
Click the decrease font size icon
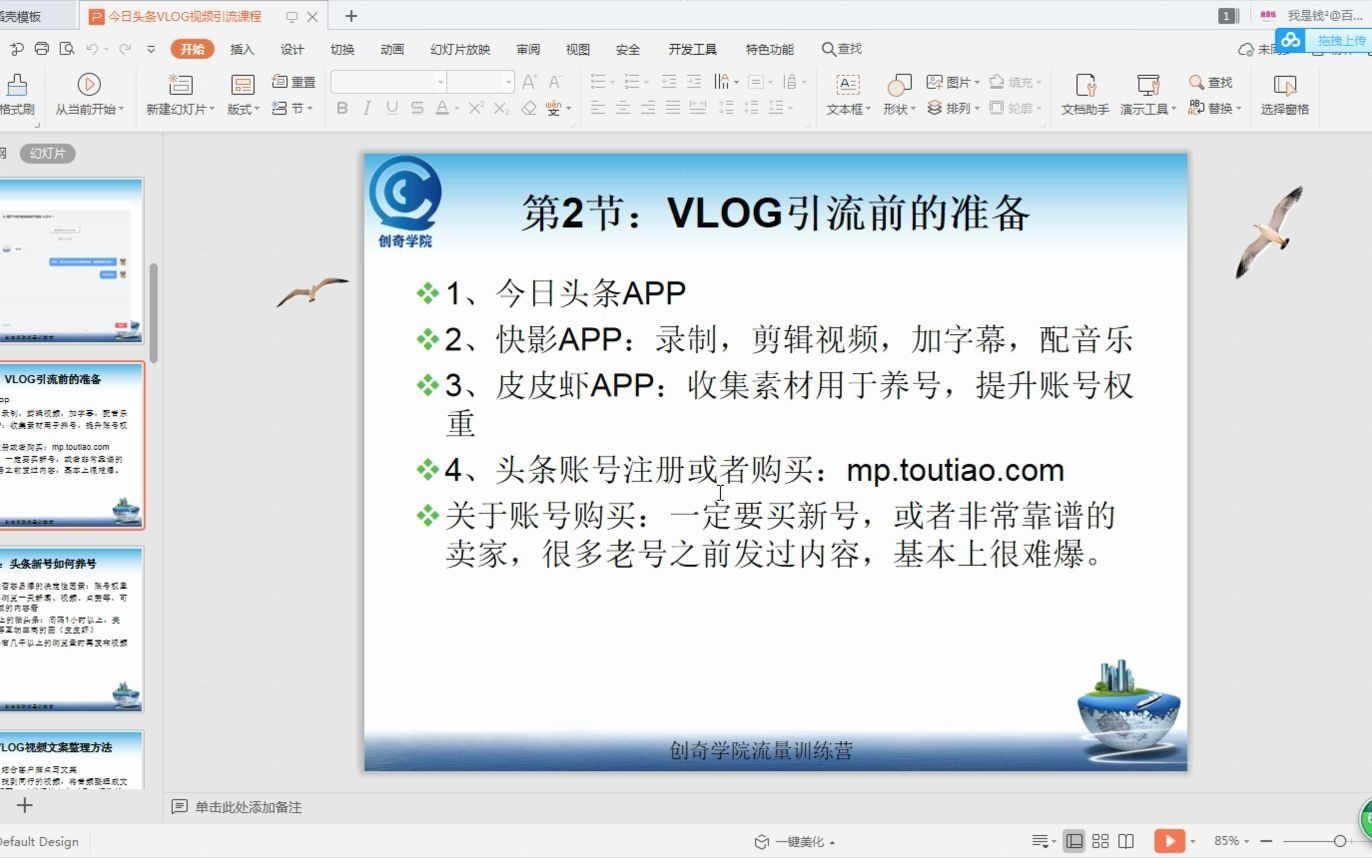coord(556,82)
